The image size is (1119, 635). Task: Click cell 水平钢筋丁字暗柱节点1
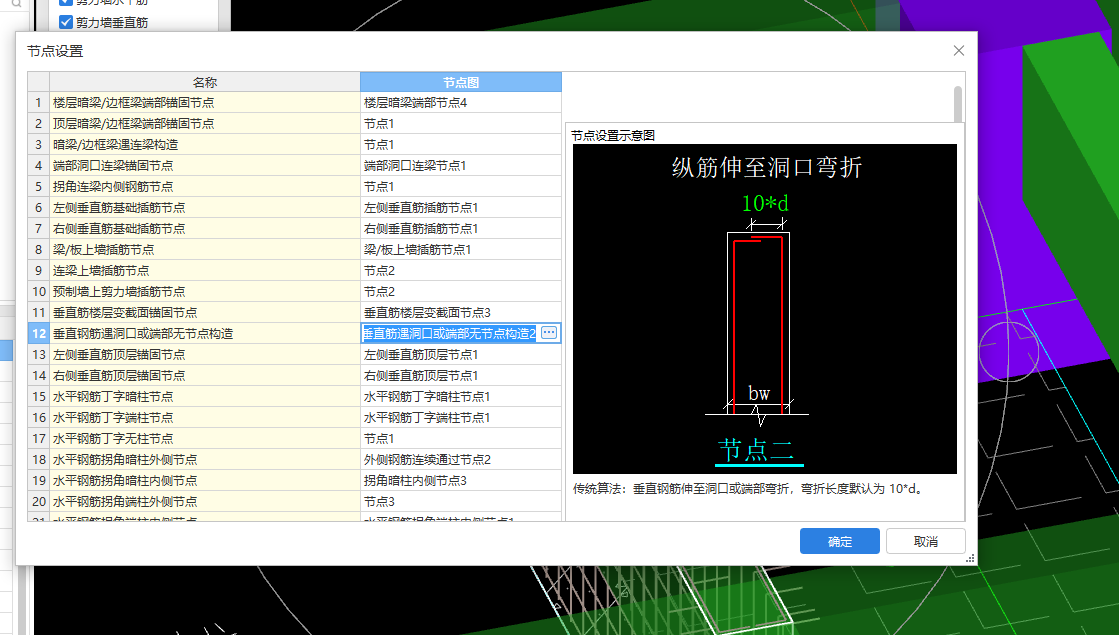461,397
